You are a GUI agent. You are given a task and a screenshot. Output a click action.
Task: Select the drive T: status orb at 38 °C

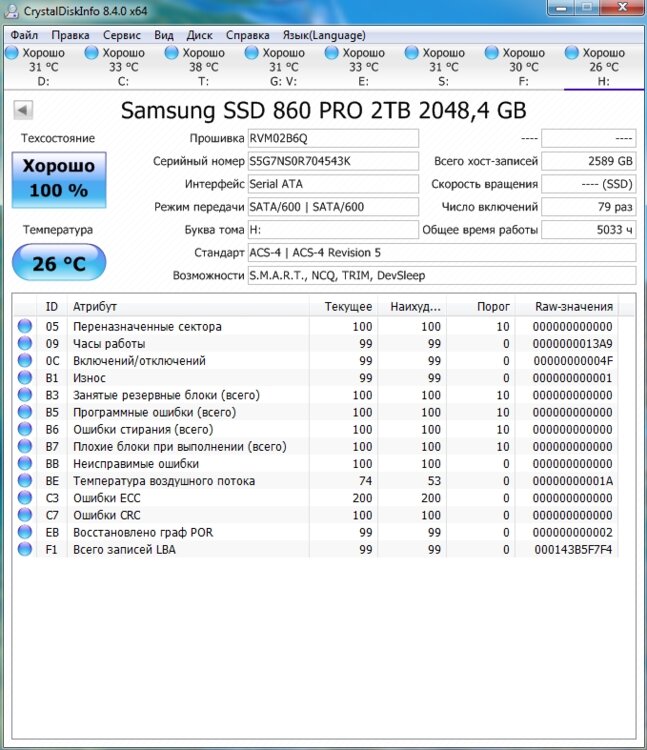coord(172,53)
